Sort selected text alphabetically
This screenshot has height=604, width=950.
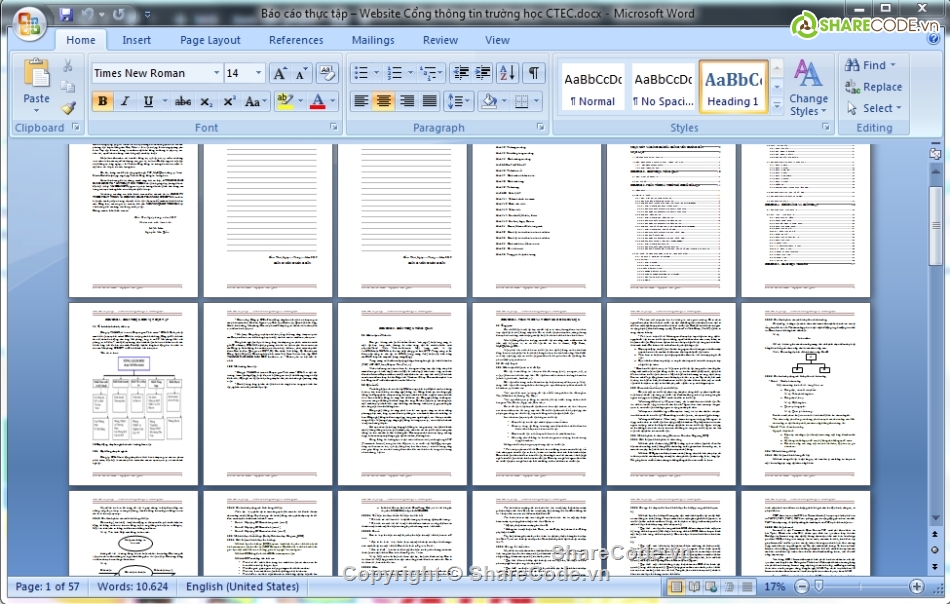tap(507, 73)
